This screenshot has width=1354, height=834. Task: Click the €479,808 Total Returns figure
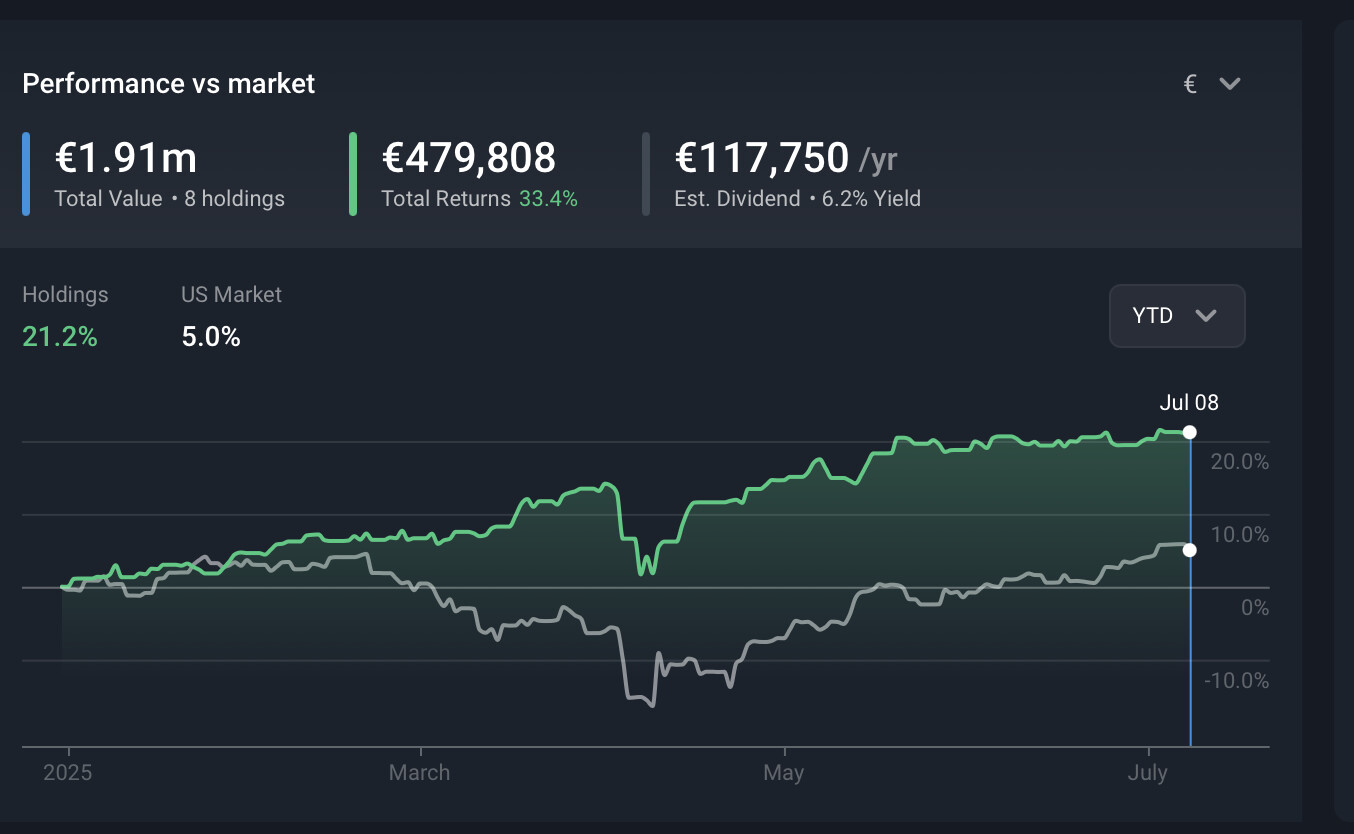pos(469,158)
